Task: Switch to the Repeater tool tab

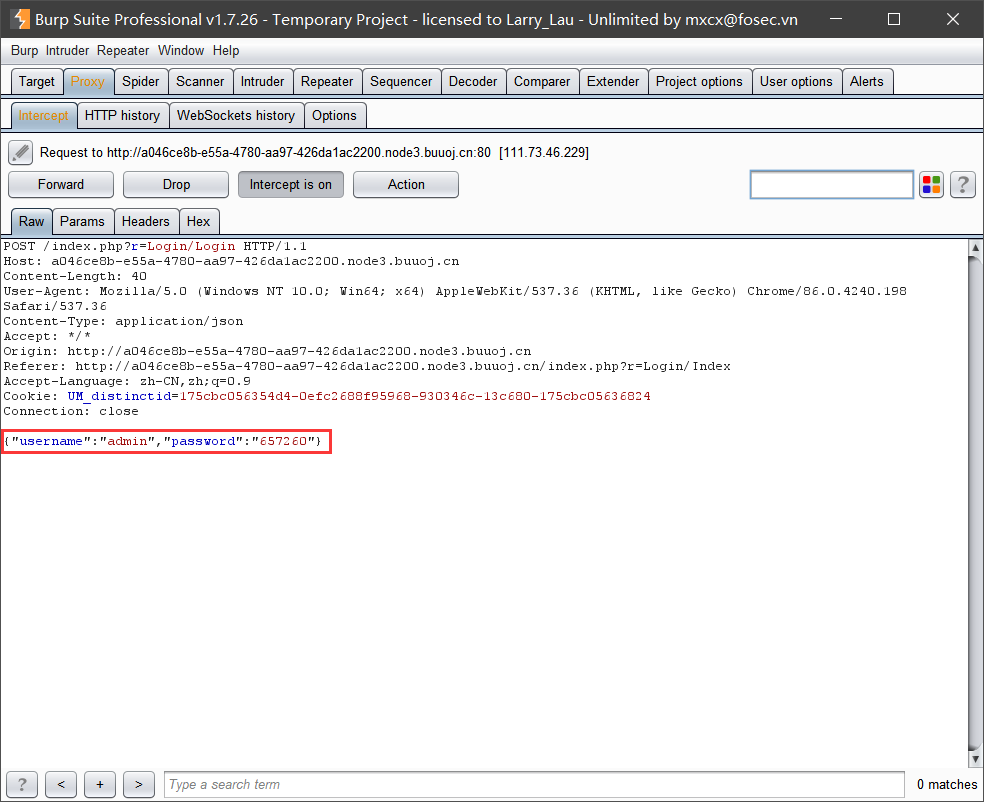Action: coord(327,82)
